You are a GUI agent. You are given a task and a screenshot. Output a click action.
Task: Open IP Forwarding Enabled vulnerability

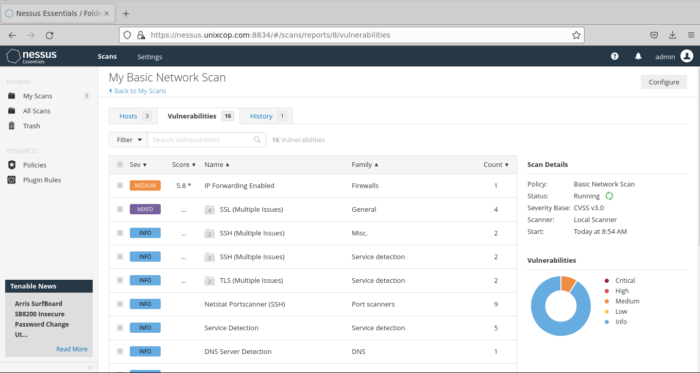click(x=239, y=186)
